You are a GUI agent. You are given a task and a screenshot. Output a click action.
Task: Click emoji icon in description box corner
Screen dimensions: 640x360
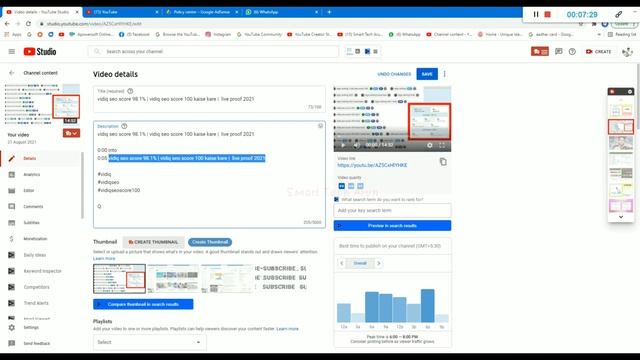point(320,126)
